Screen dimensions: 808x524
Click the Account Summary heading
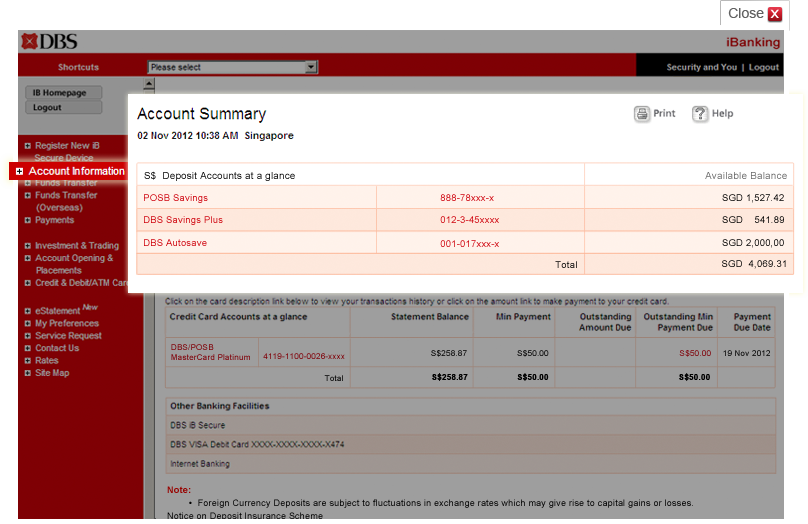tap(201, 114)
